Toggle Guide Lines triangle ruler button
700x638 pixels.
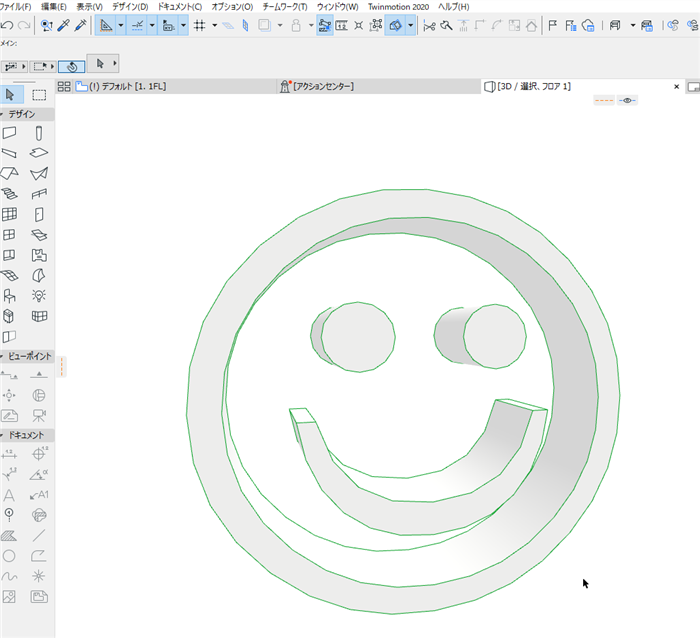(x=106, y=25)
